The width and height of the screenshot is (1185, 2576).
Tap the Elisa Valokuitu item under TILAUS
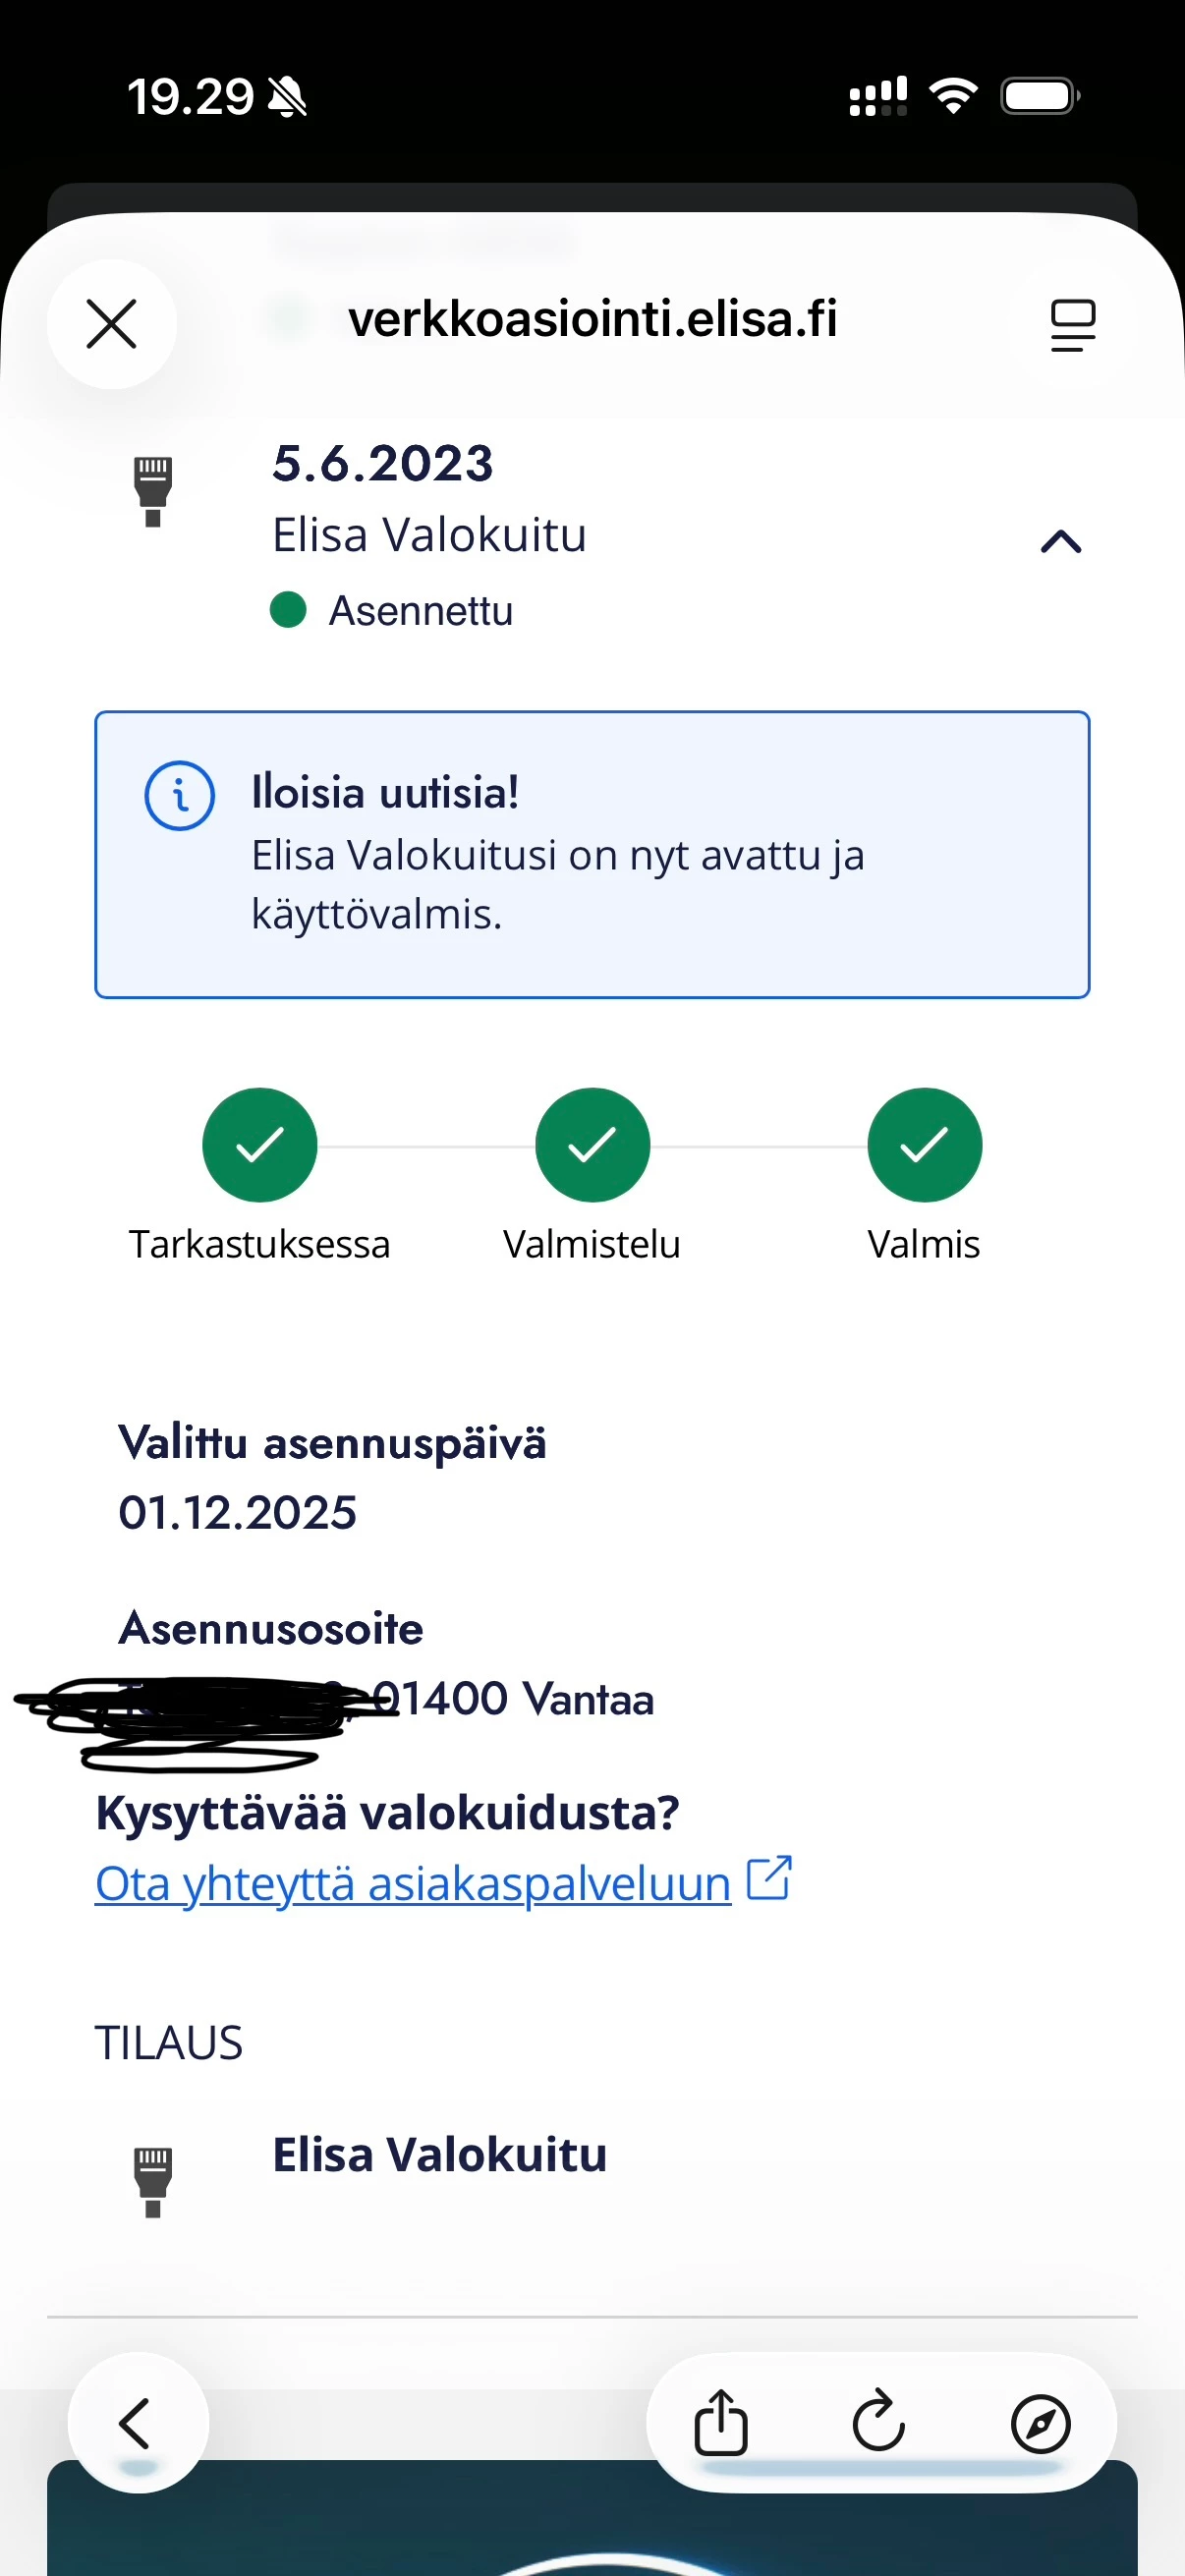point(440,2156)
